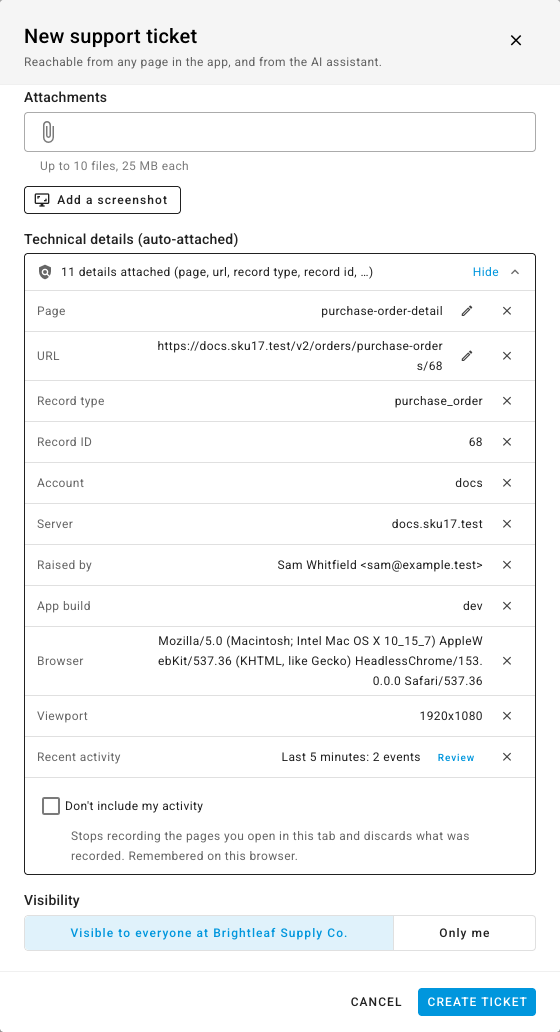Screen dimensions: 560x1032
Task: Remove the Record ID detail
Action: pyautogui.click(x=507, y=442)
